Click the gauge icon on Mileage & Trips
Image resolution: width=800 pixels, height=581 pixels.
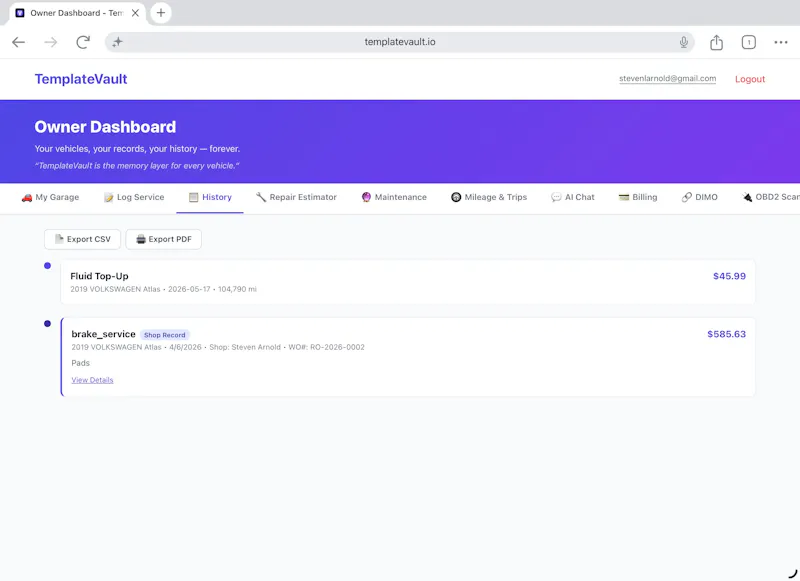(x=456, y=197)
